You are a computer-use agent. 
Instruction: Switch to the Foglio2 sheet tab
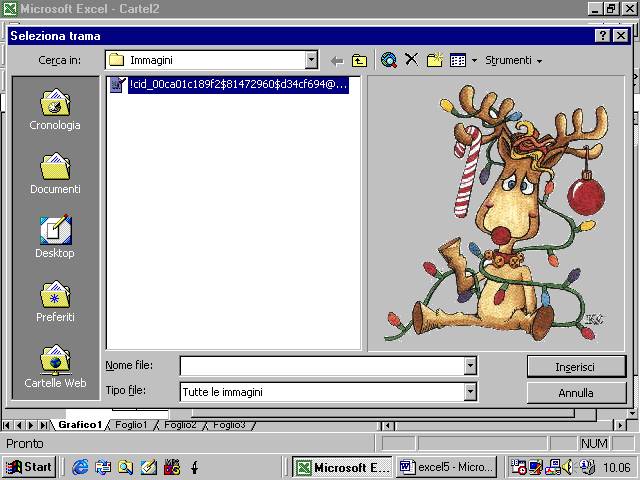[x=180, y=425]
